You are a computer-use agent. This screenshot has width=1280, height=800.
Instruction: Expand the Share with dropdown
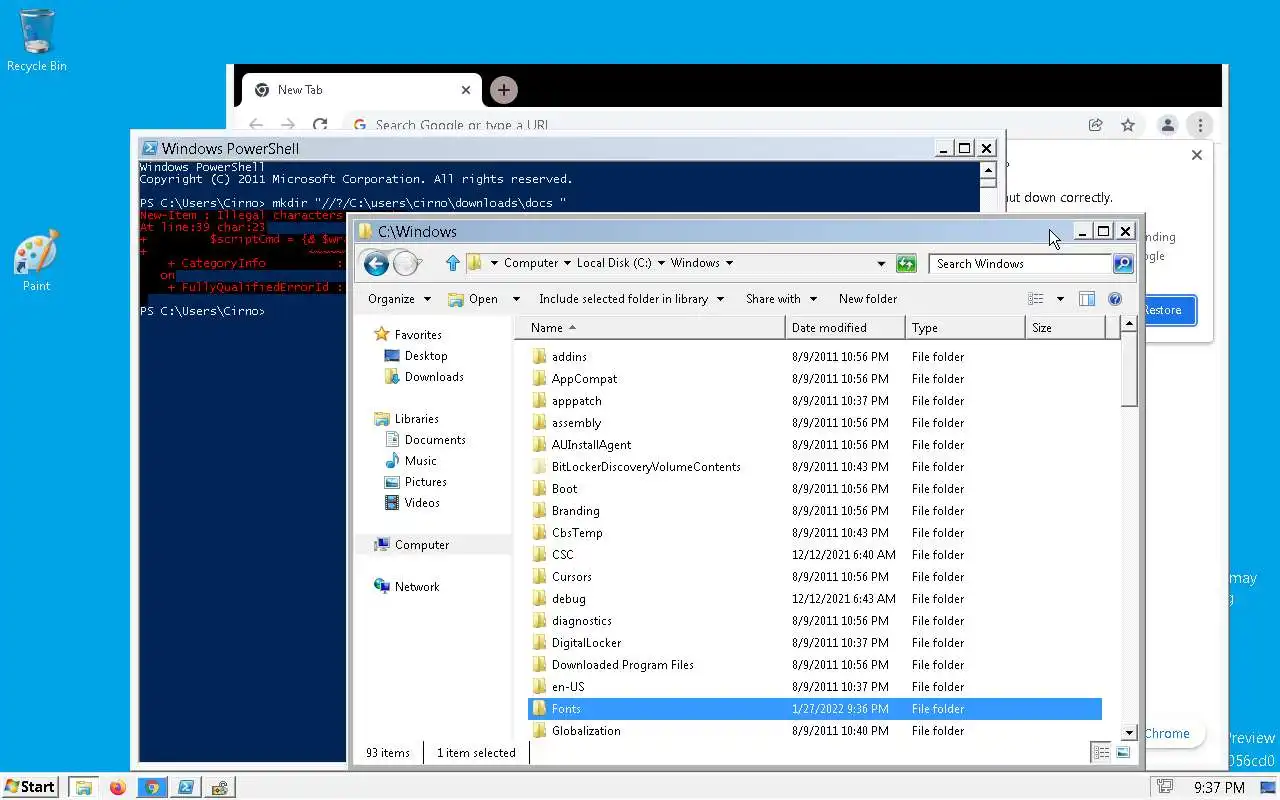click(x=781, y=299)
